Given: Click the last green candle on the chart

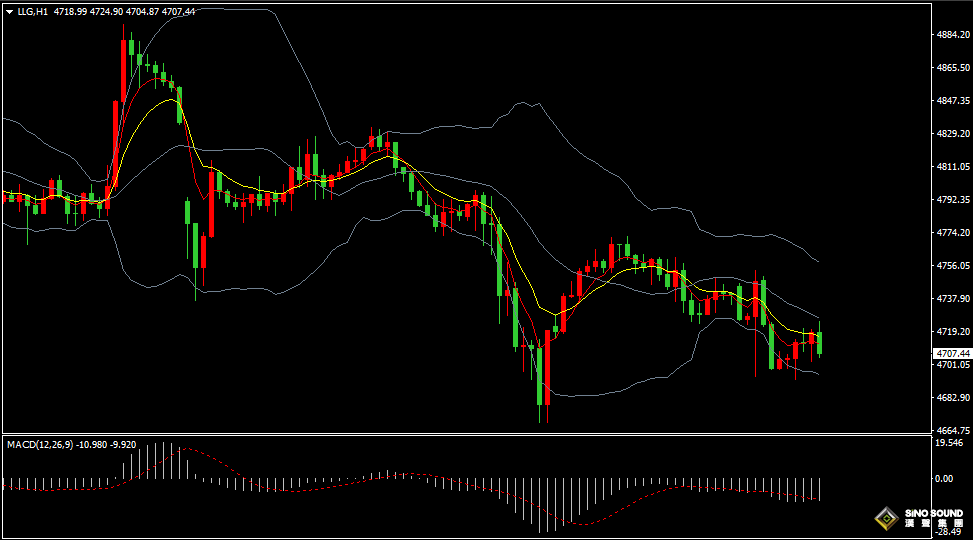Looking at the screenshot, I should [x=820, y=343].
